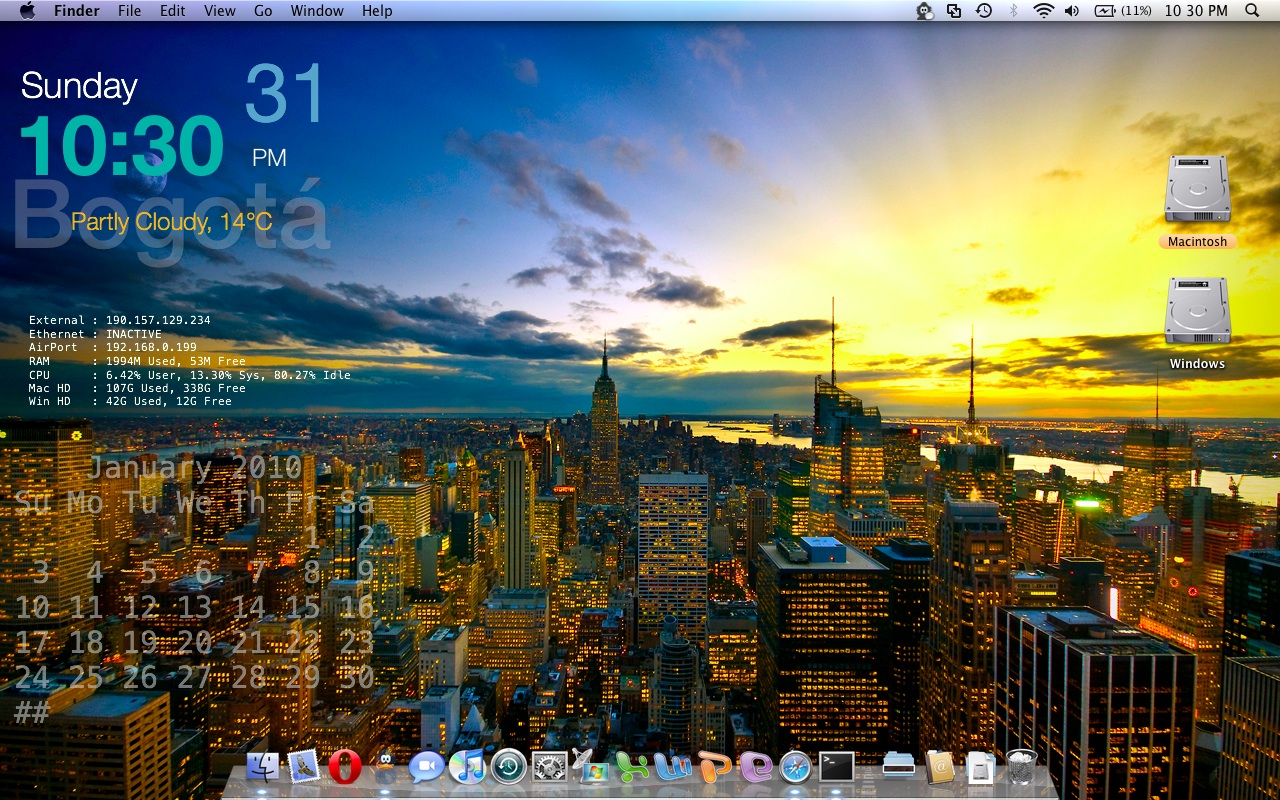Open Microsoft Entourage from the dock
This screenshot has height=800, width=1280.
click(756, 767)
